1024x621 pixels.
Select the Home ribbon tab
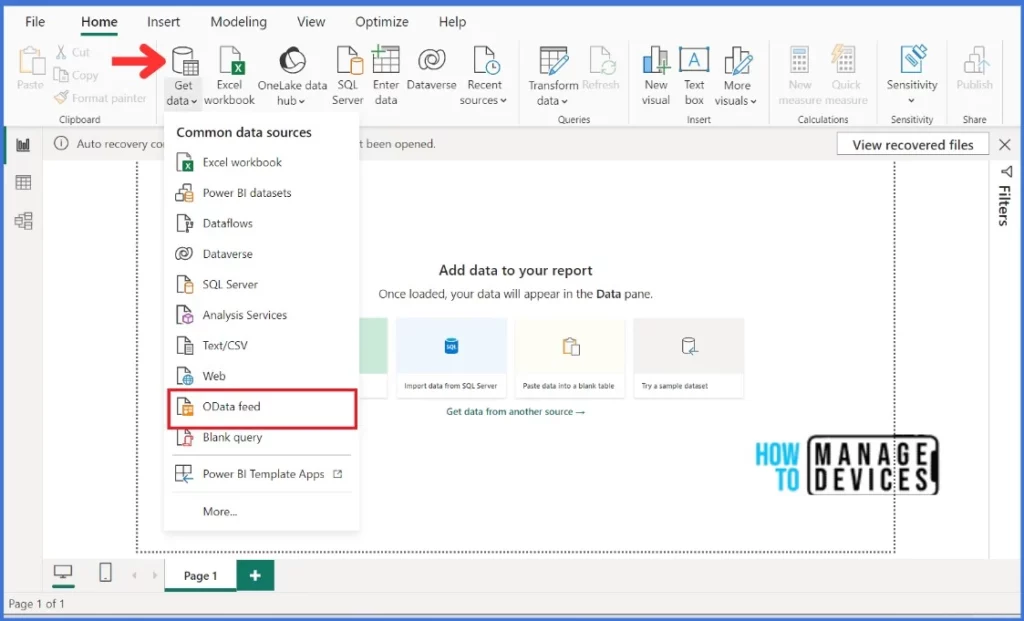tap(99, 22)
